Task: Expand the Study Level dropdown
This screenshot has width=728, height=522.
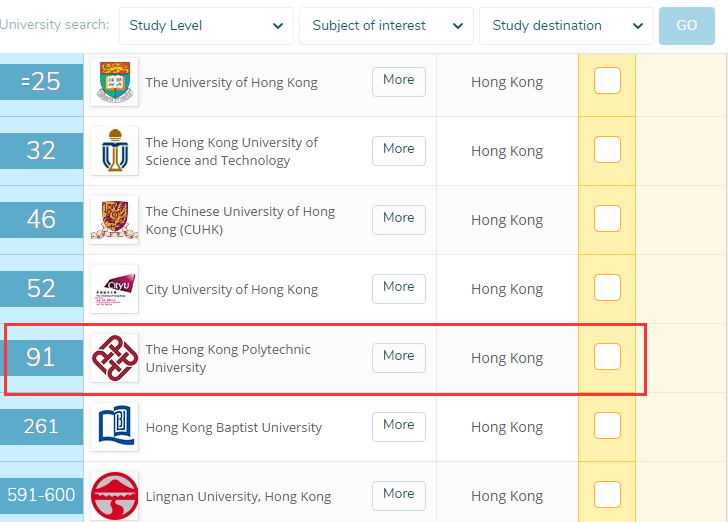Action: coord(206,26)
